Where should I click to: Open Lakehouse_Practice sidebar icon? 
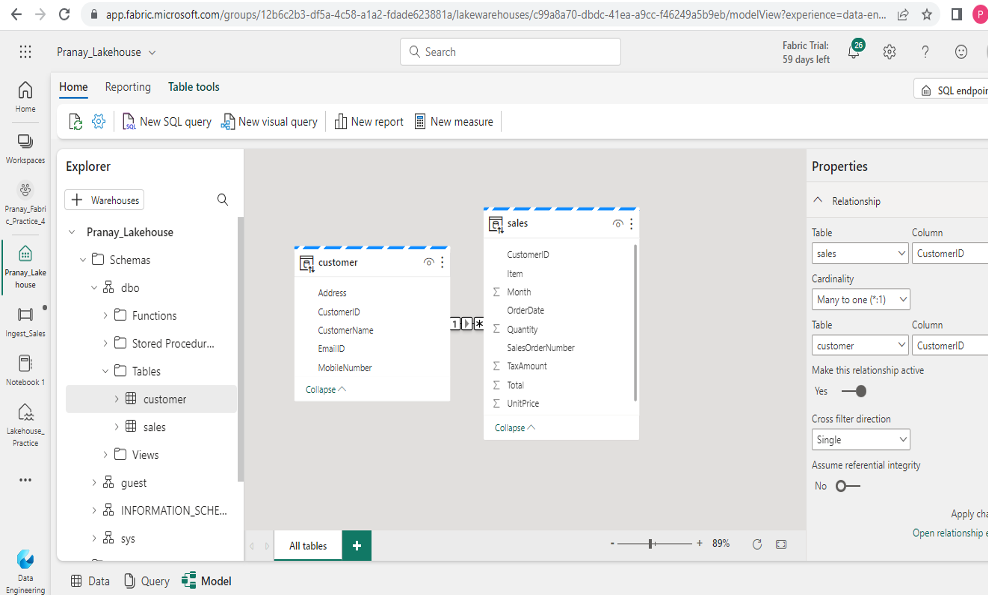25,424
